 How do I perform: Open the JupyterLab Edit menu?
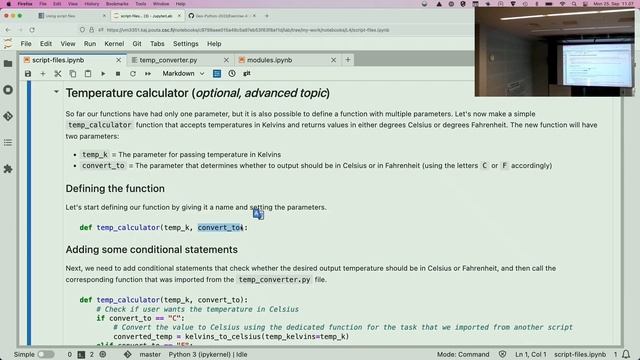pyautogui.click(x=46, y=44)
